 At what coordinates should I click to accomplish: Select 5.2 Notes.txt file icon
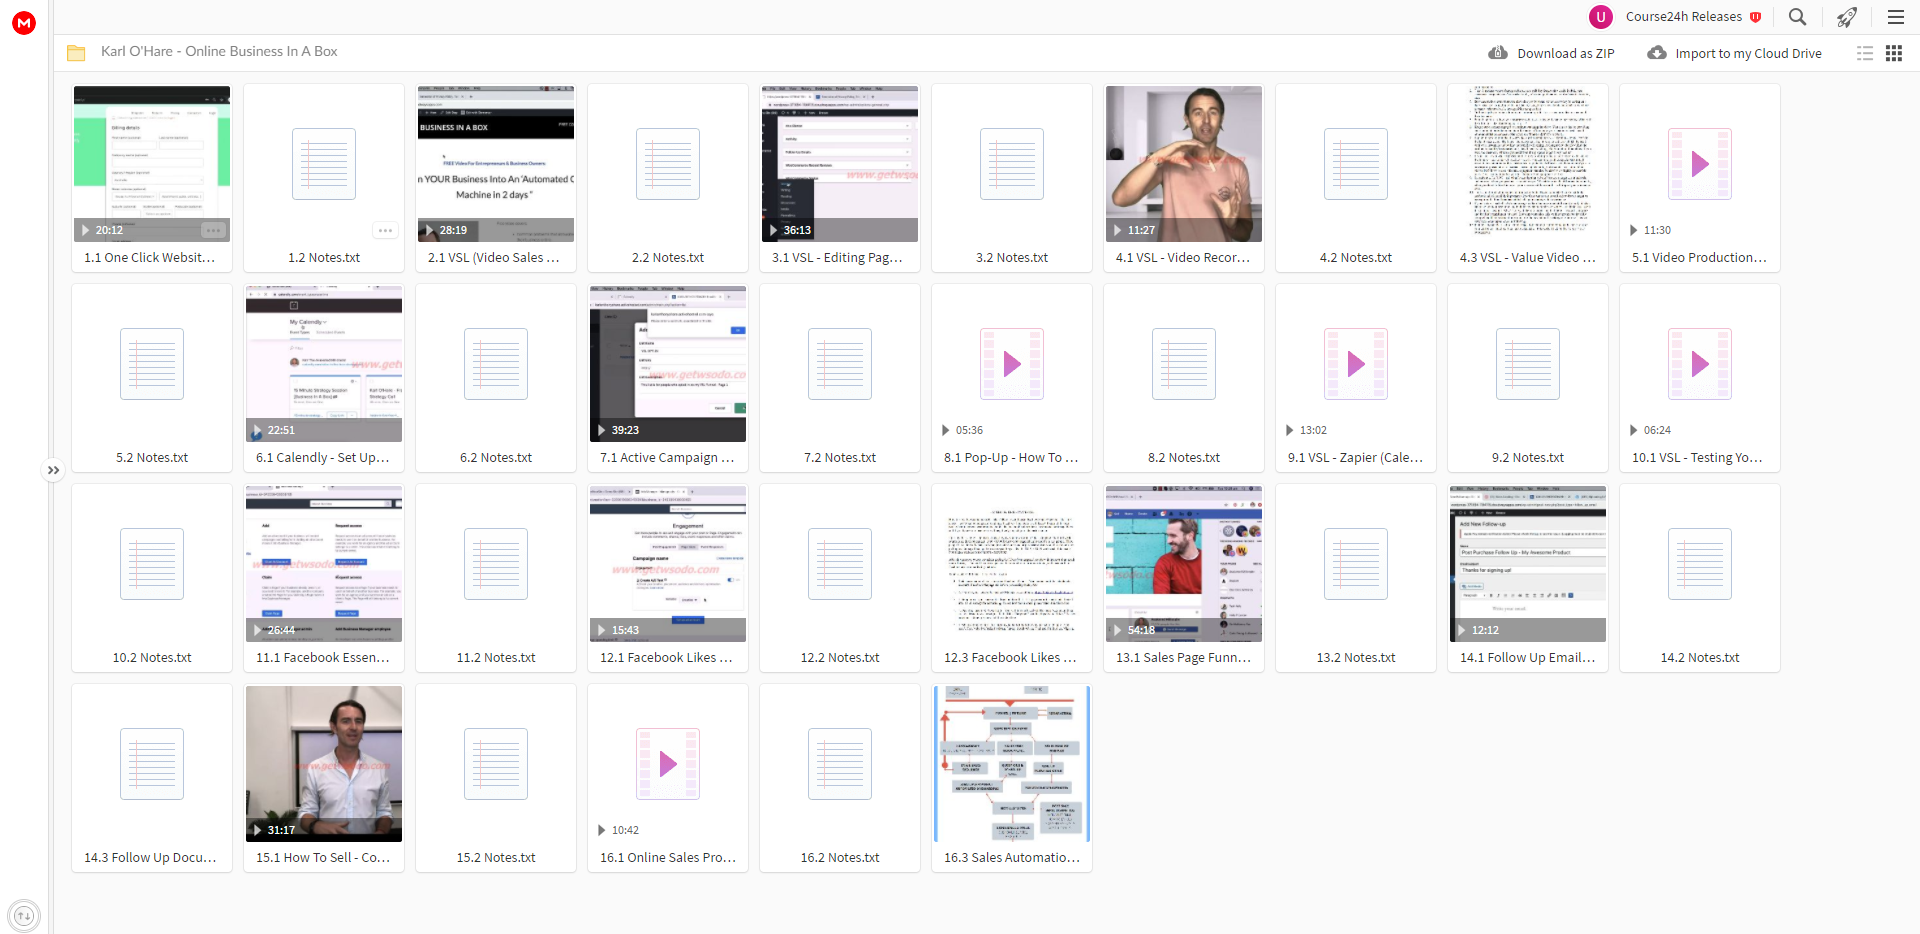click(152, 364)
